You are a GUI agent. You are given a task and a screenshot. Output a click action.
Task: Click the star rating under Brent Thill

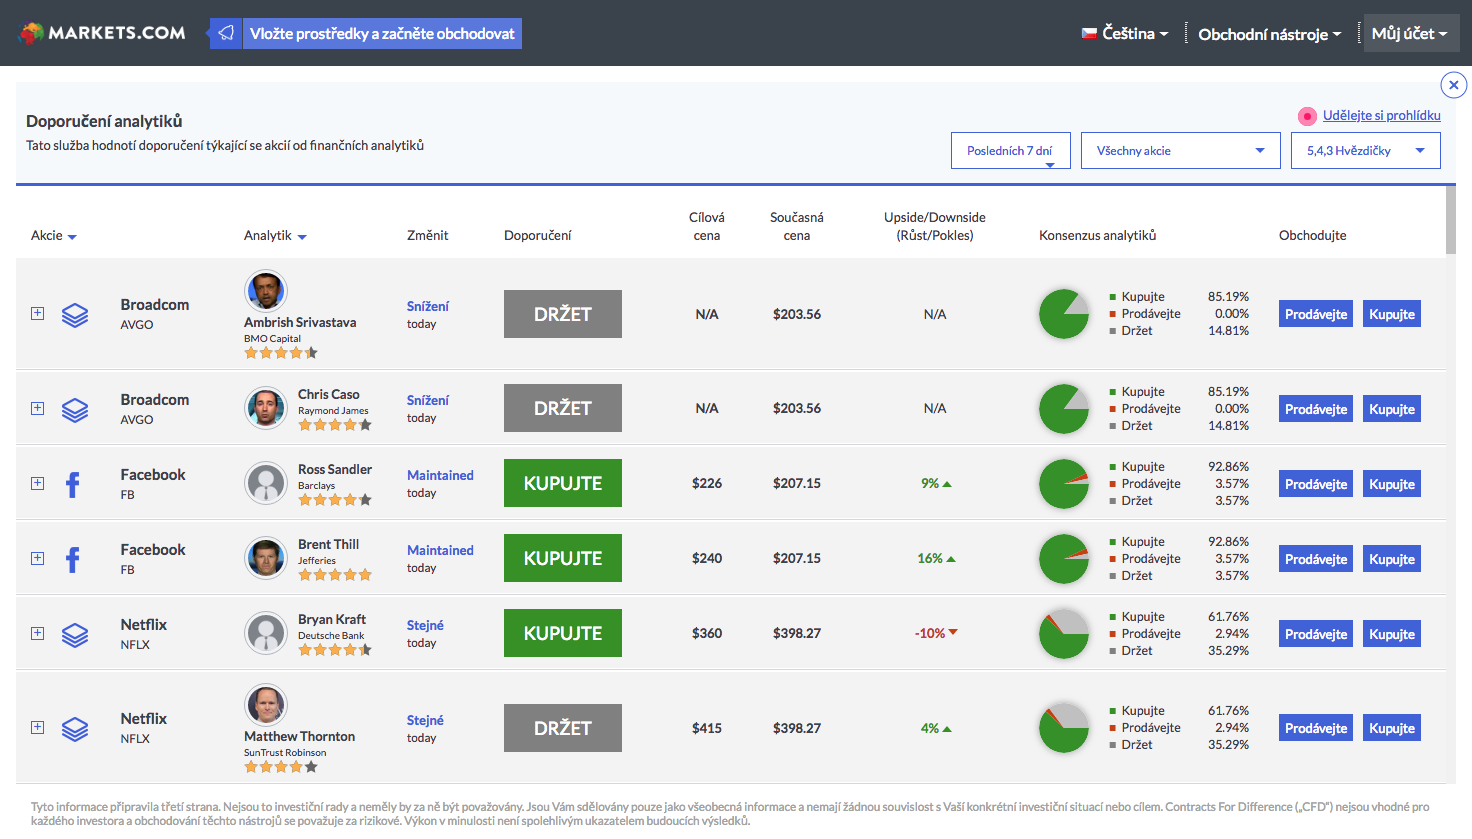(335, 575)
